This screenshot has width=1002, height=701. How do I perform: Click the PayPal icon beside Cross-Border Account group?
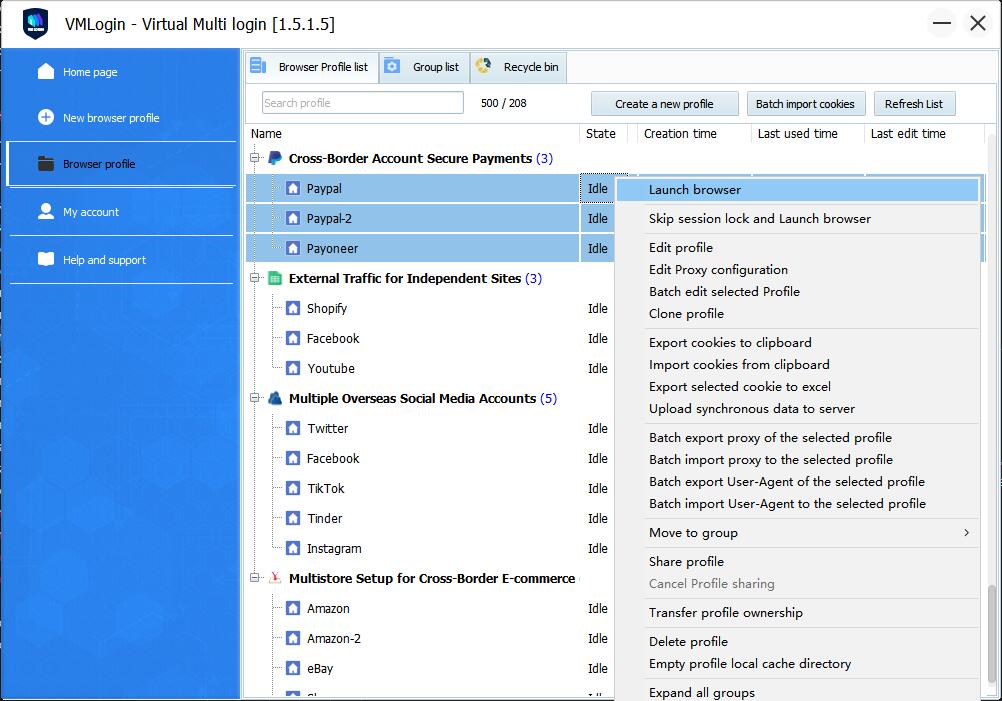(x=275, y=158)
